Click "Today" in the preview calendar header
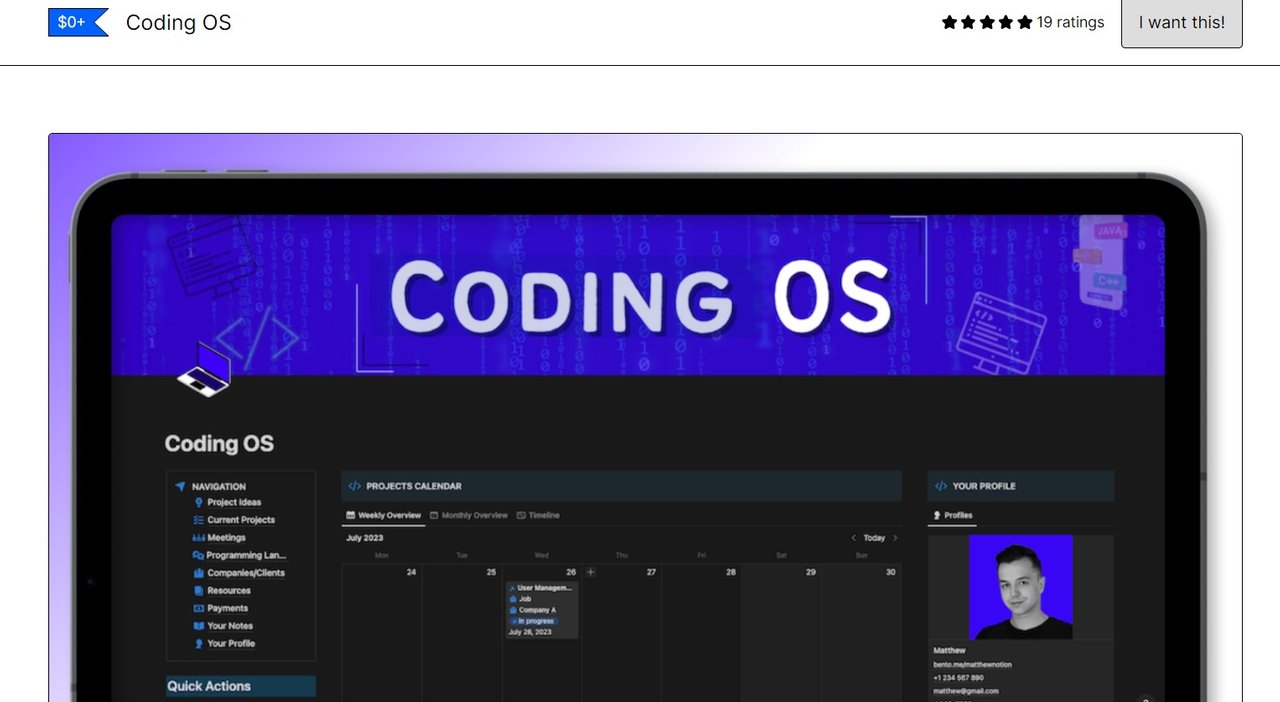 coord(874,538)
